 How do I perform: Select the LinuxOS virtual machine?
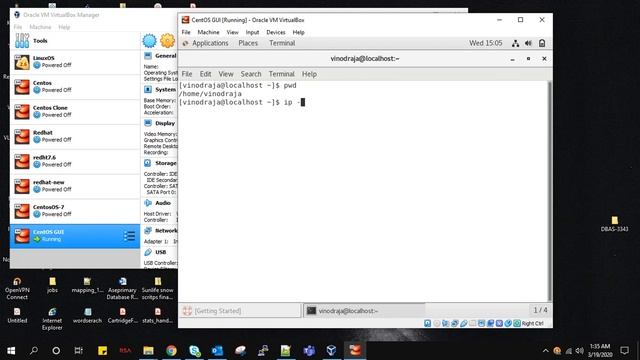tap(75, 62)
